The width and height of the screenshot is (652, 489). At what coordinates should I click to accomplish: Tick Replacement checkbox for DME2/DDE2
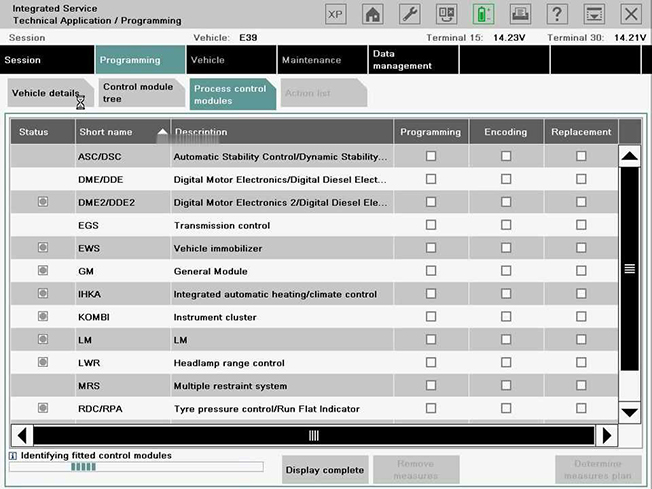[581, 202]
